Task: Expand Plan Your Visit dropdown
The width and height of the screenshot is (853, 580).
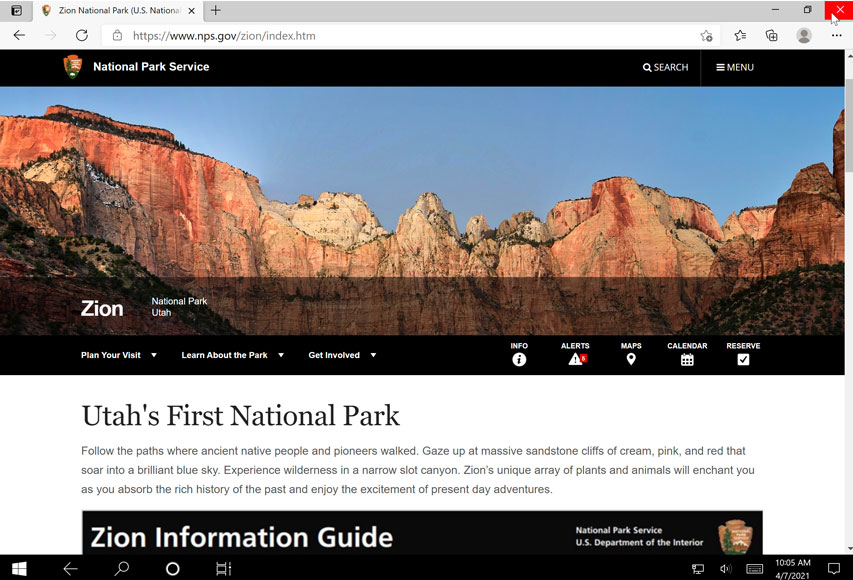Action: [x=119, y=355]
